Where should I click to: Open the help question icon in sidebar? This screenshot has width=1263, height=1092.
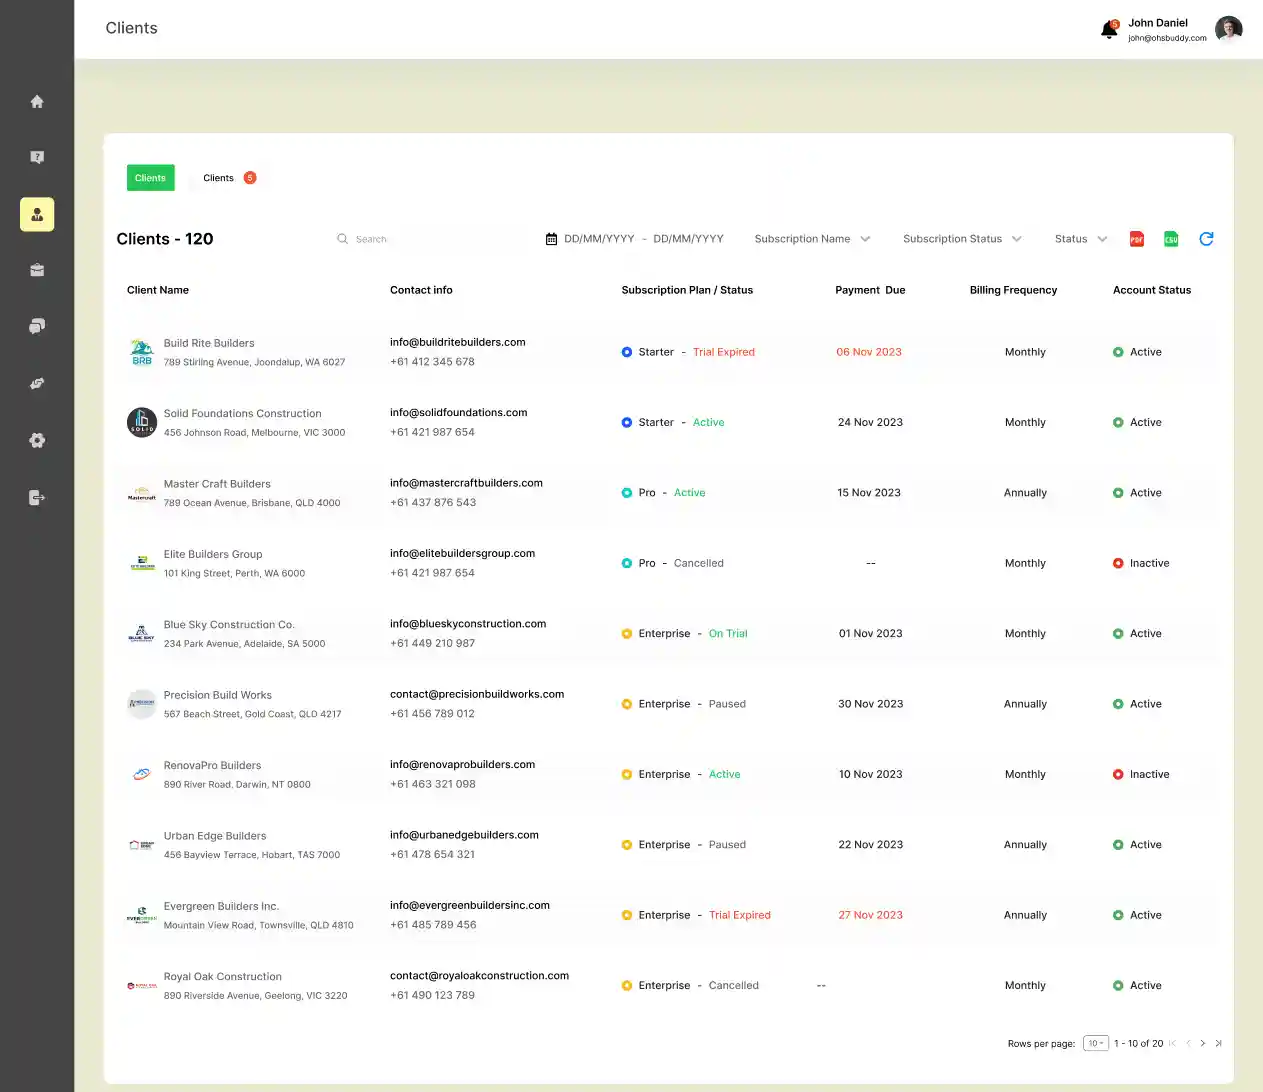[37, 158]
